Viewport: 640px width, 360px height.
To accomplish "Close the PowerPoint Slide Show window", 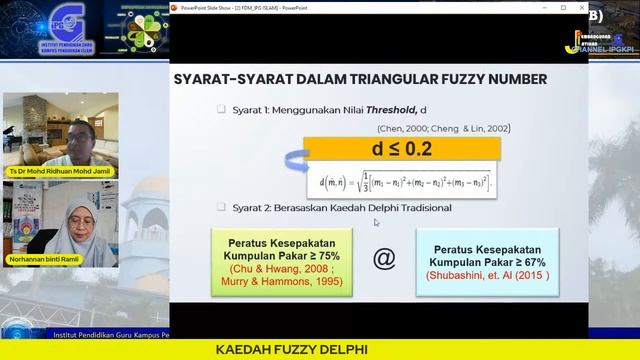I will click(x=582, y=8).
